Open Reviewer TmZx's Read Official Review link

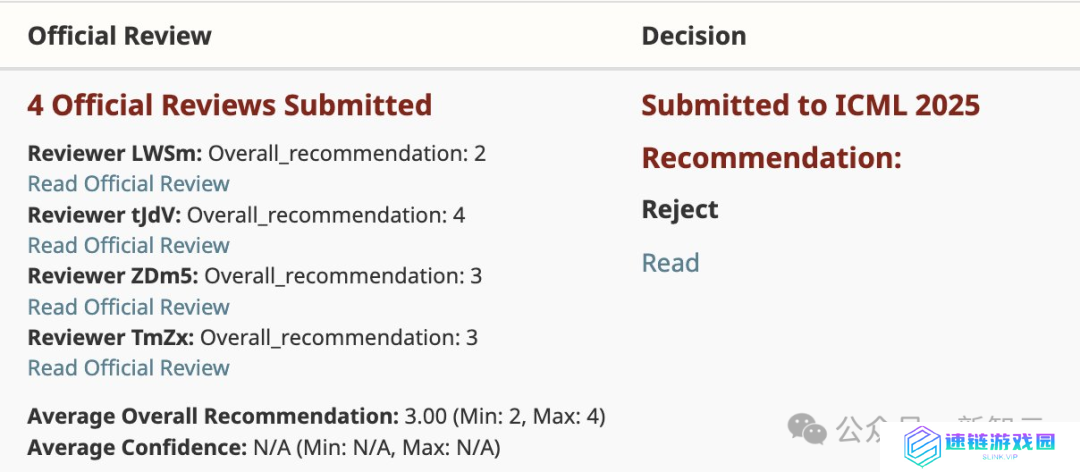tap(128, 368)
